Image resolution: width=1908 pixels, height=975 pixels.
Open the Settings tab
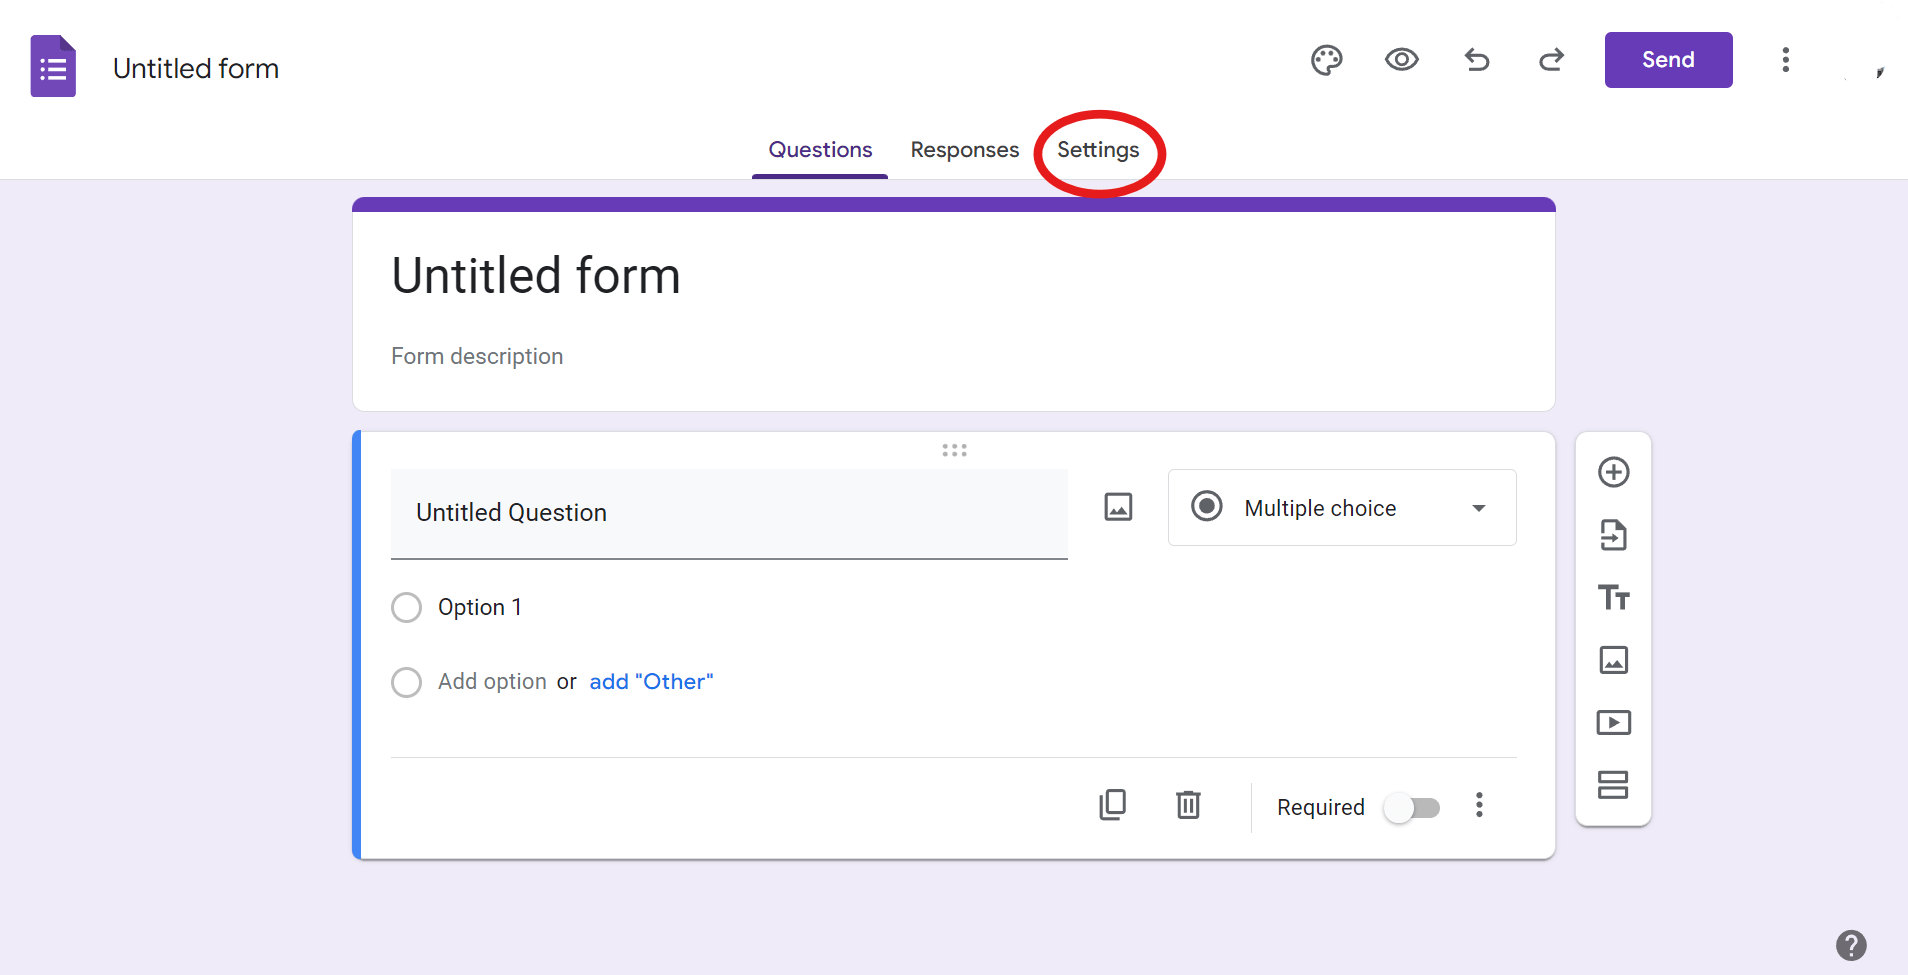click(x=1098, y=150)
